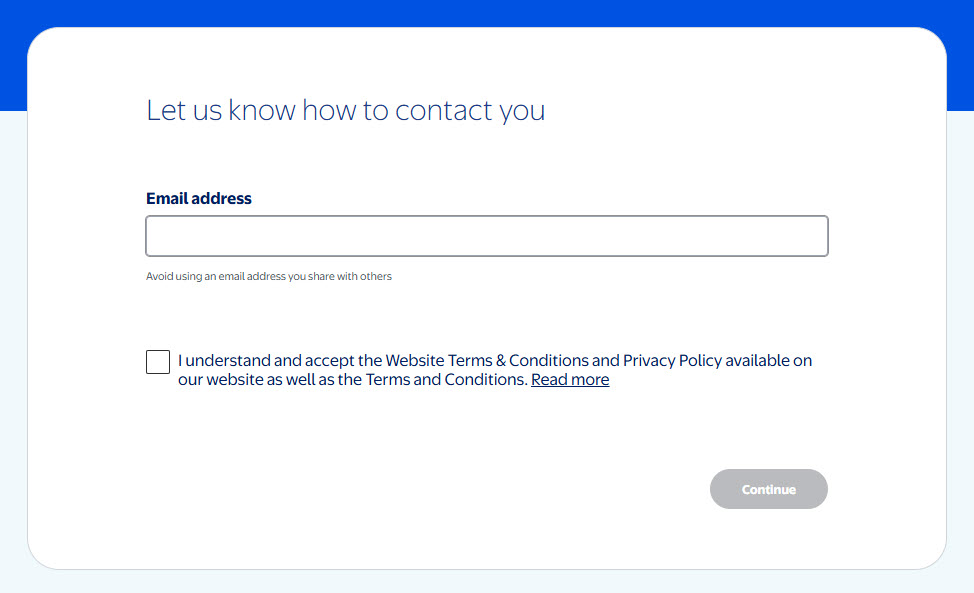Tick the terms and conditions checkbox
Screen dimensions: 974x593
[x=158, y=362]
